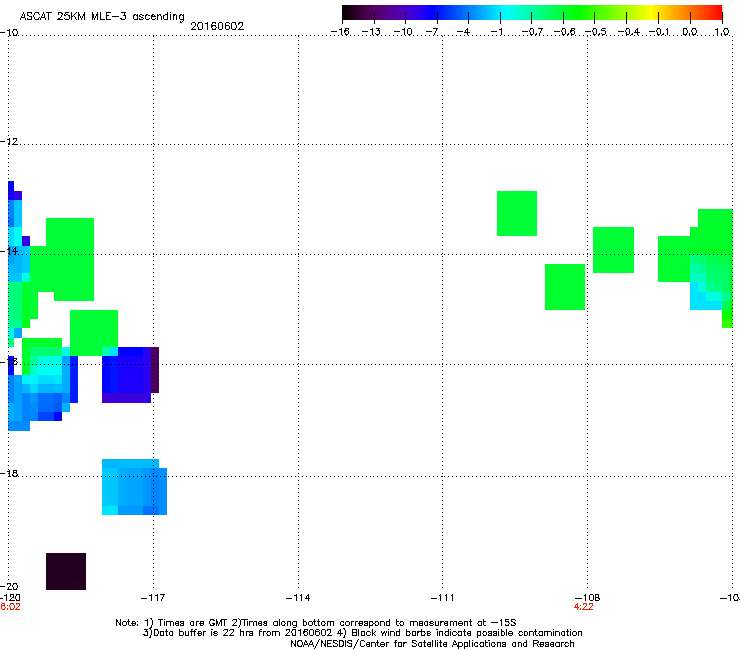Click the note 'Times are GMT'
This screenshot has width=740, height=650.
[193, 623]
